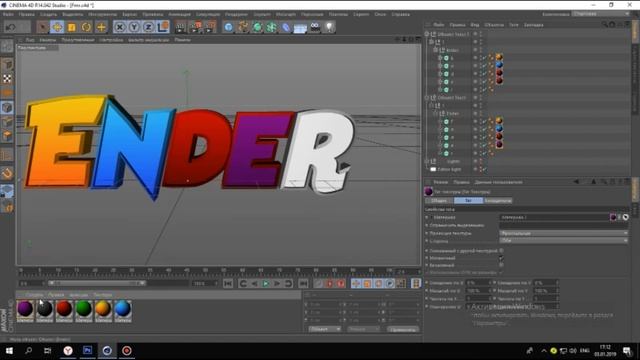Toggle X axis lock button

pos(120,27)
